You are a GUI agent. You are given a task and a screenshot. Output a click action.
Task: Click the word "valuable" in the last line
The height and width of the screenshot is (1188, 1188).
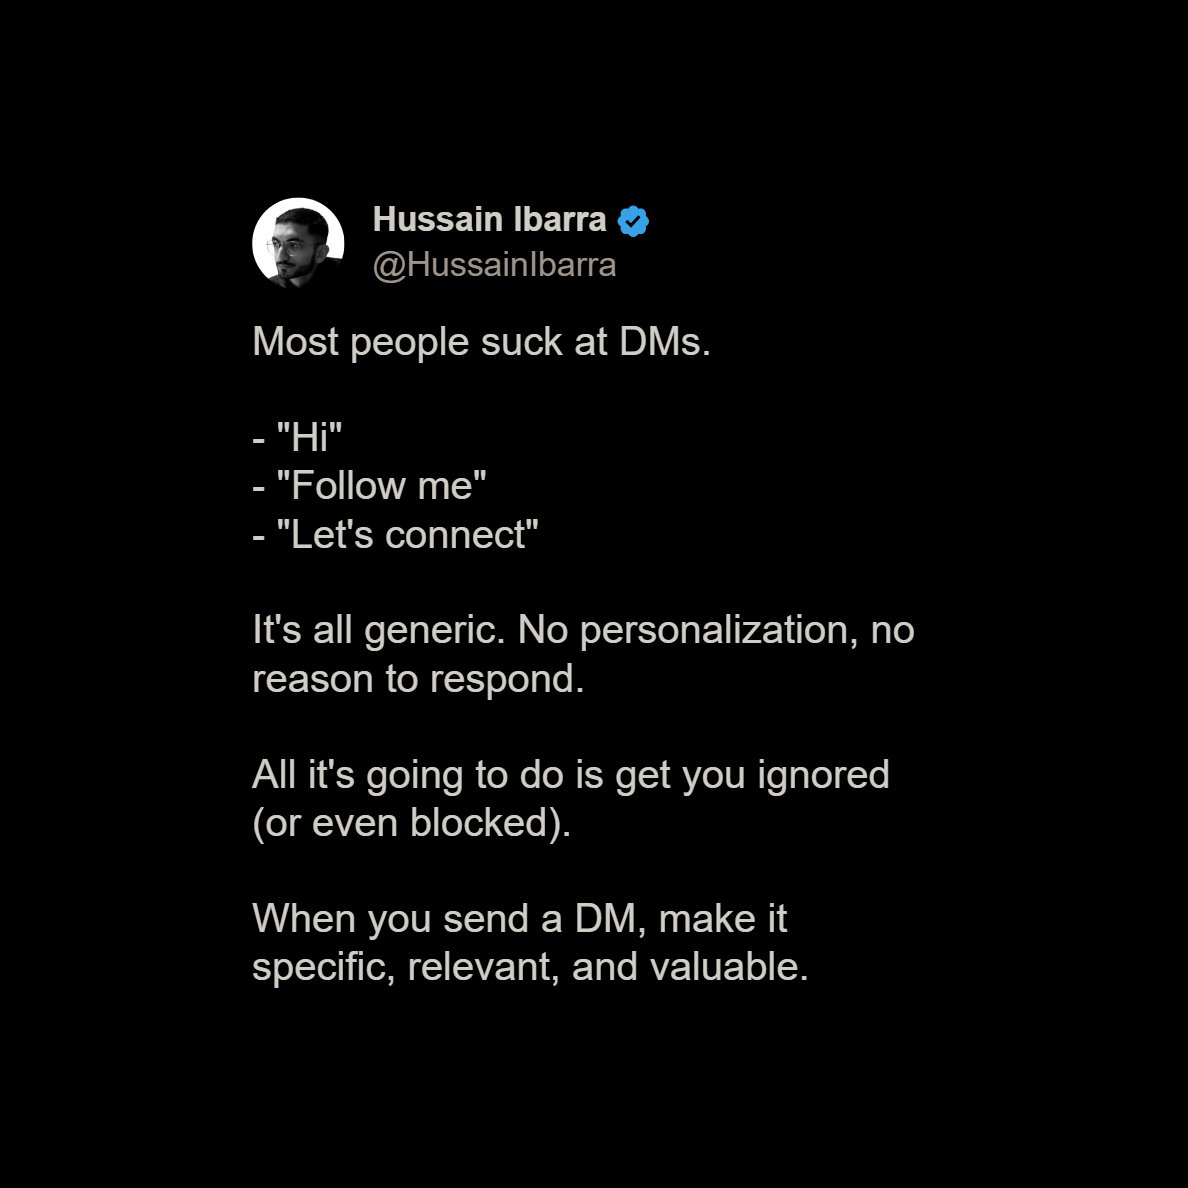729,968
